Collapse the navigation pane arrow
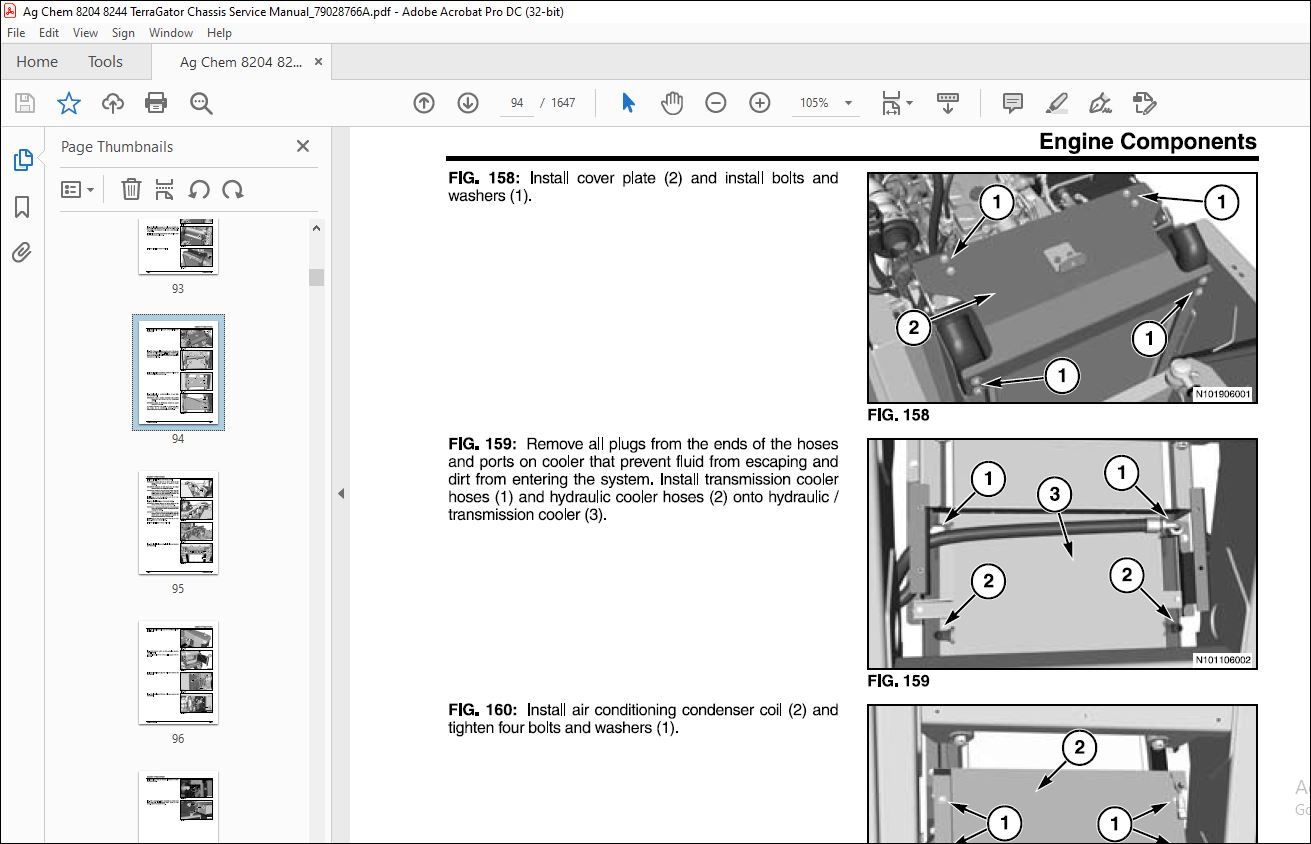1311x844 pixels. [340, 493]
